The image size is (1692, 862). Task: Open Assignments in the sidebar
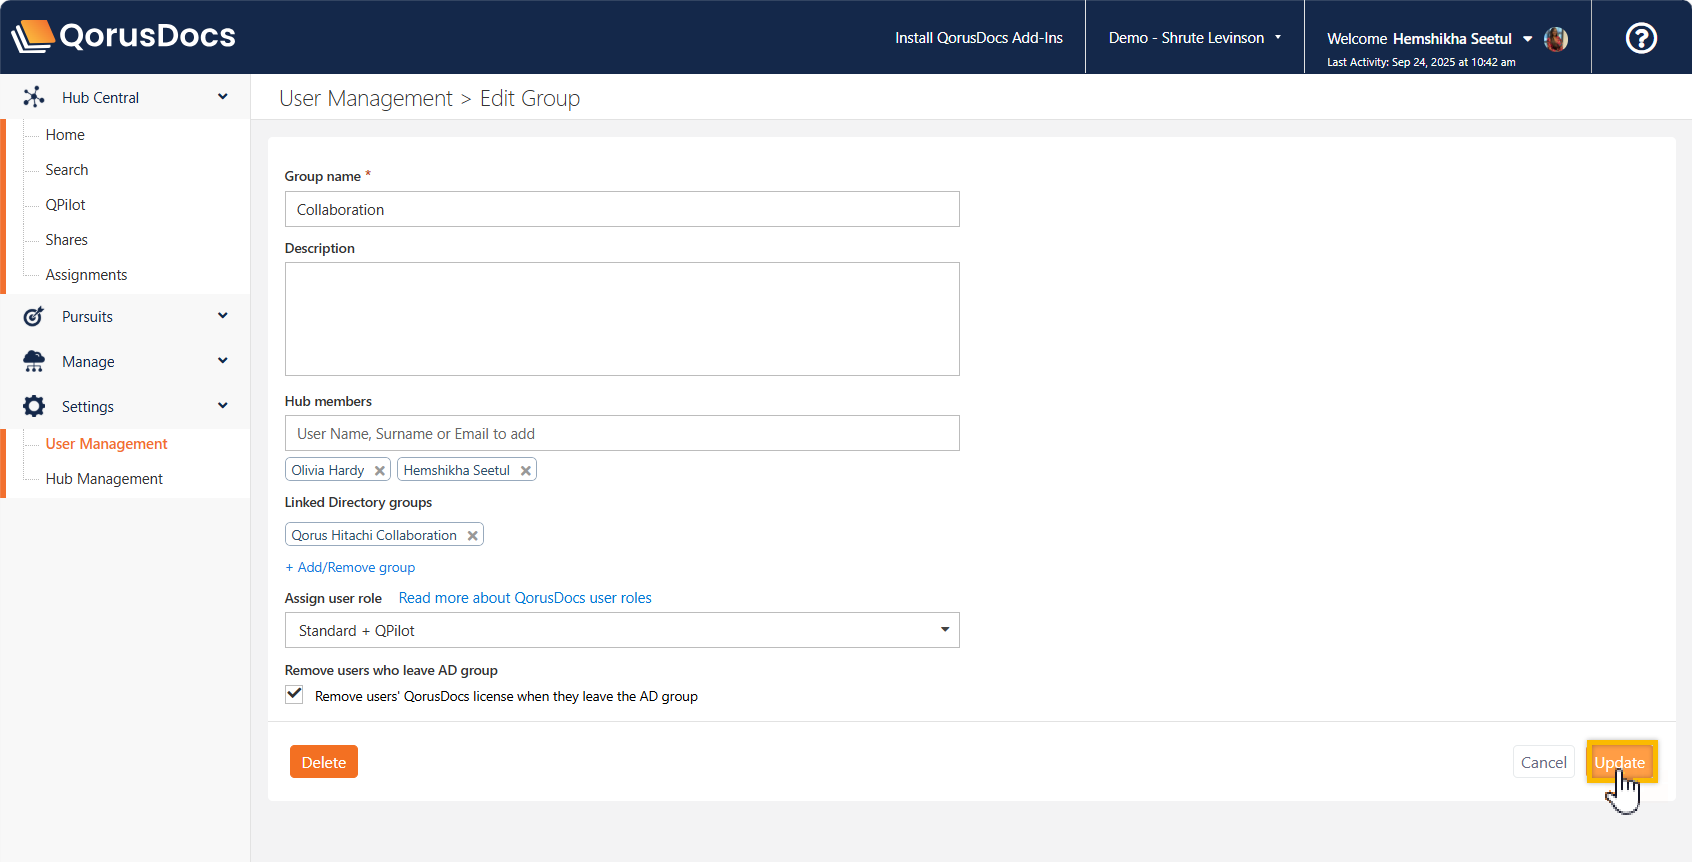[86, 275]
